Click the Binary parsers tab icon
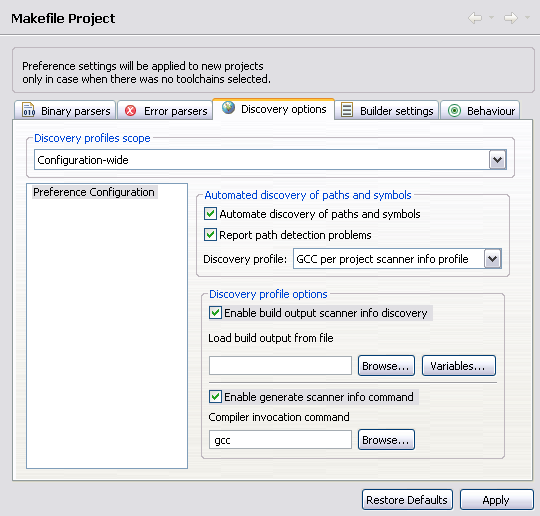 pyautogui.click(x=28, y=110)
